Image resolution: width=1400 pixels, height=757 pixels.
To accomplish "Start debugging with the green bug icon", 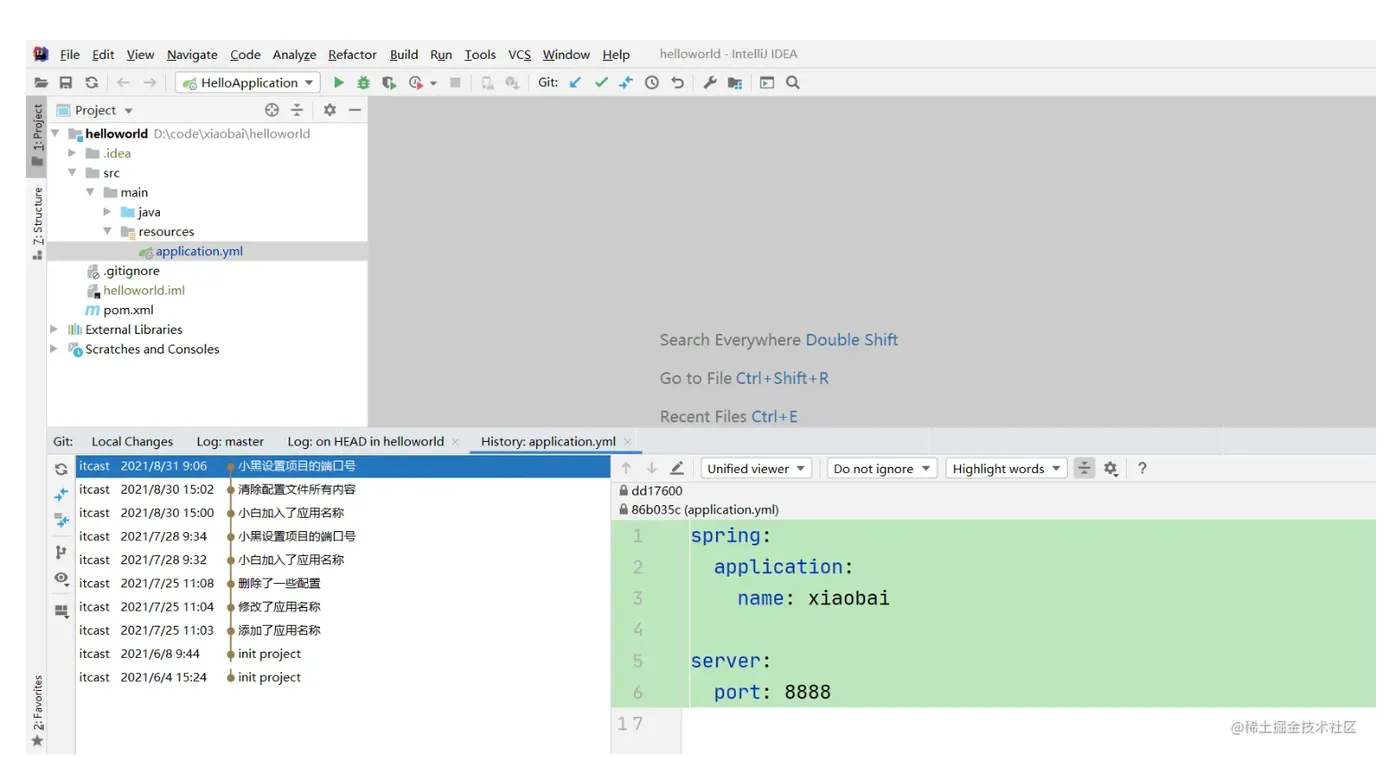I will pos(364,83).
